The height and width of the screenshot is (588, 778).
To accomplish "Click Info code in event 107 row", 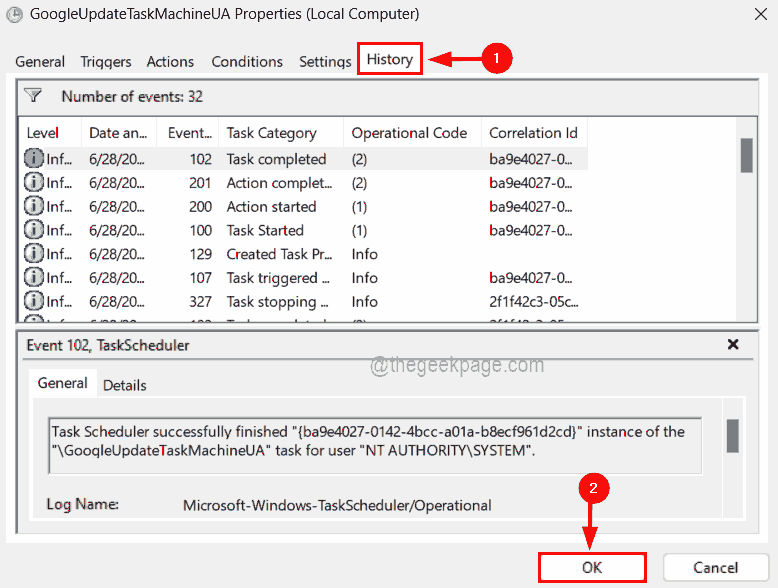I will point(365,278).
